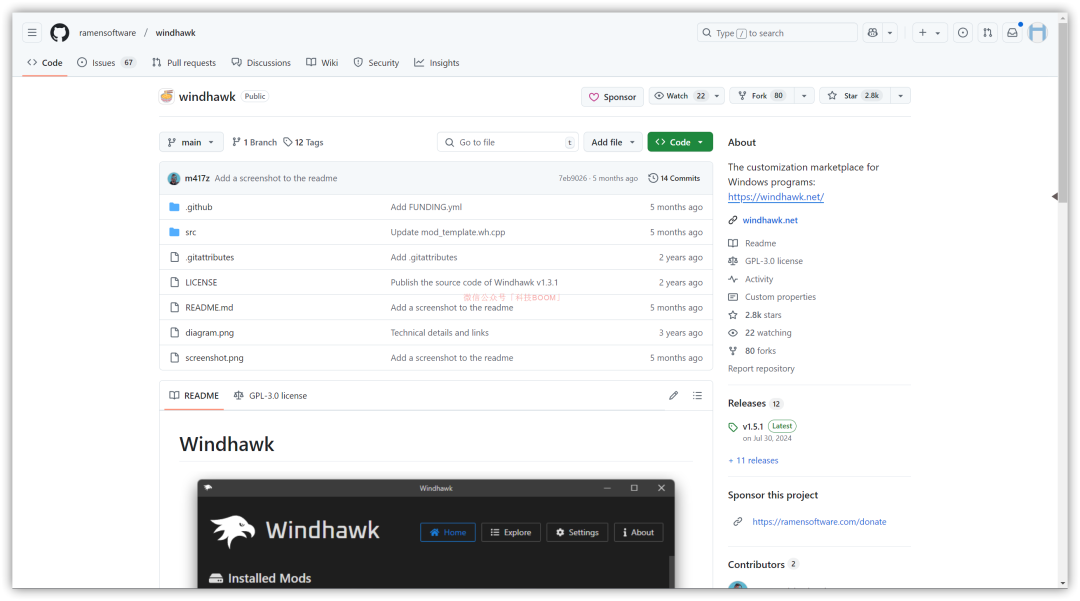Open the Custom properties sidebar link
Viewport: 1080px width, 601px height.
pyautogui.click(x=780, y=297)
